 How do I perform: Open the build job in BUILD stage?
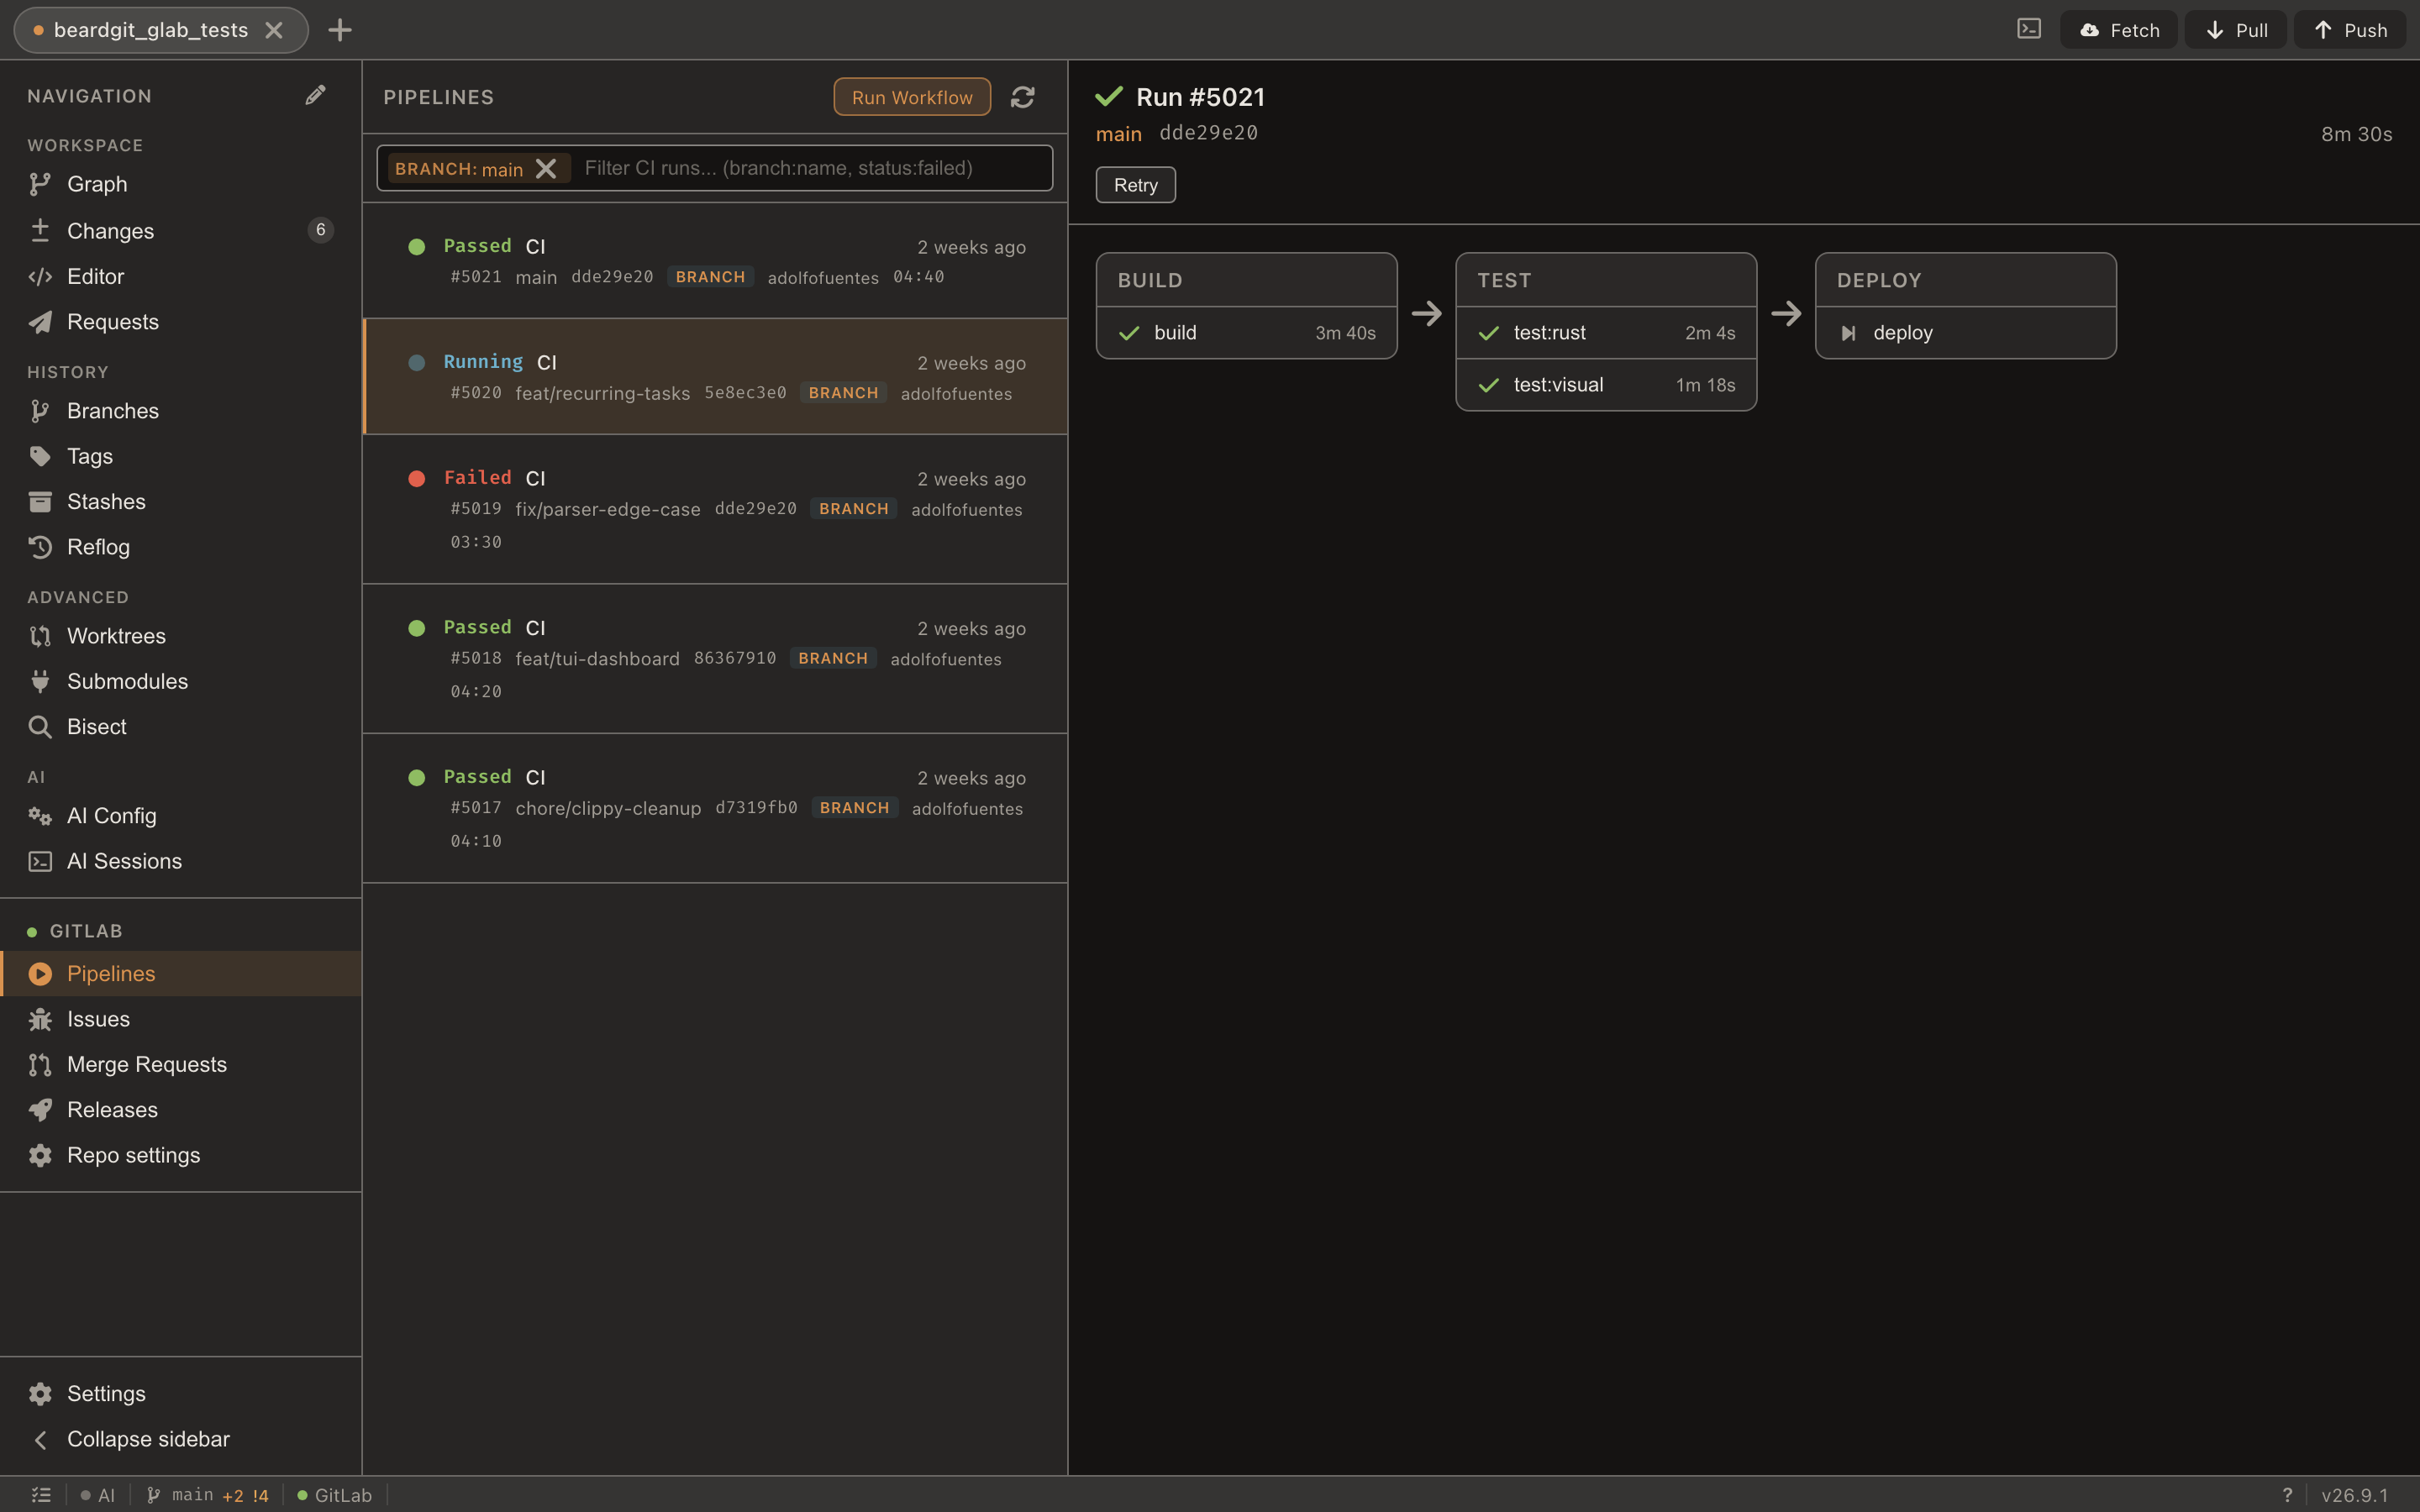[x=1246, y=333]
